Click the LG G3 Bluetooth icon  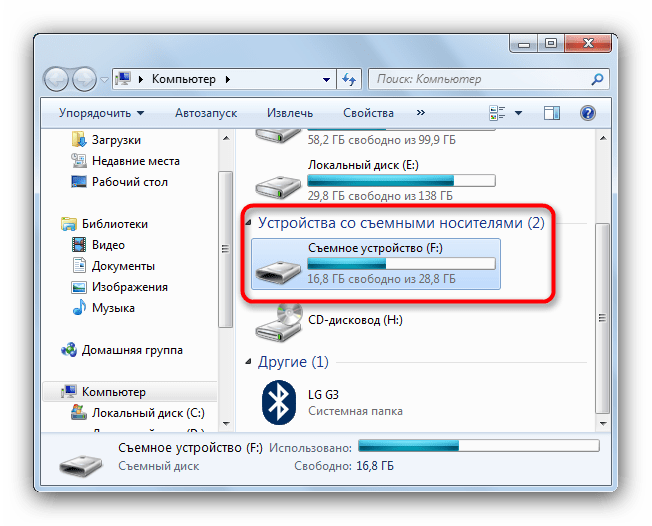click(x=279, y=403)
